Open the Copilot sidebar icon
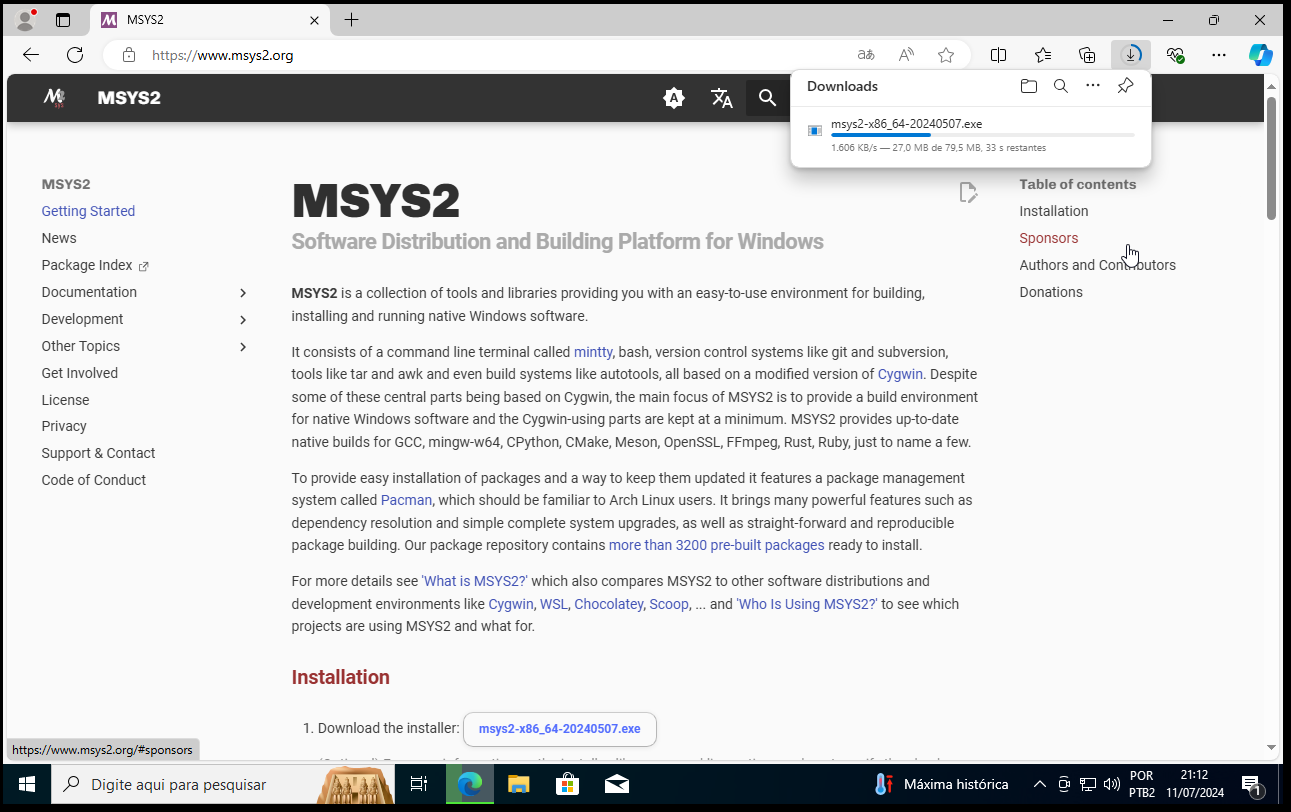1291x812 pixels. click(1261, 55)
